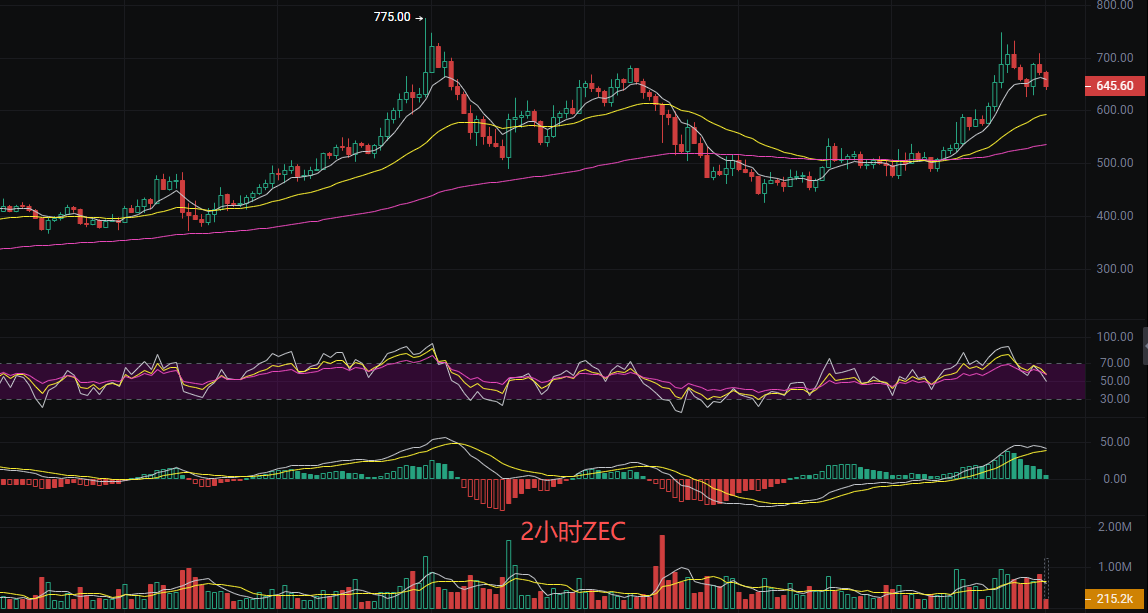Click the 700.00 label on price axis

(1114, 58)
